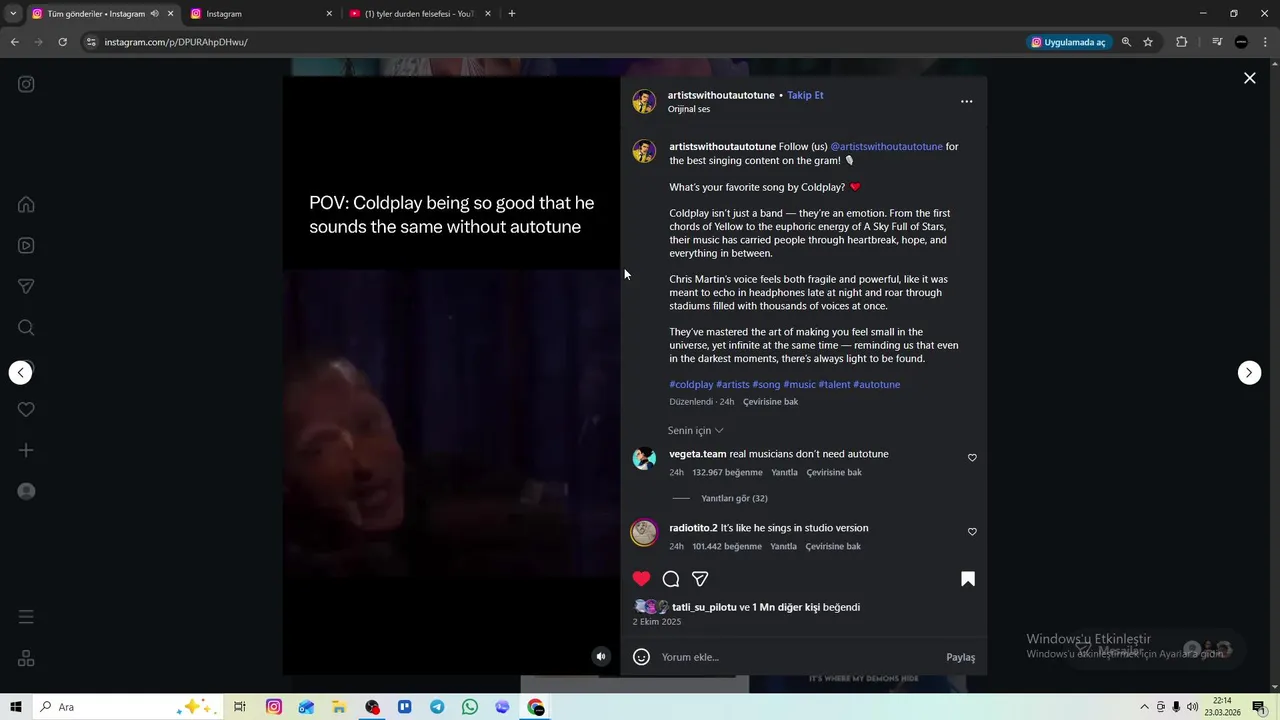Click Orijinal ses audio link
The width and height of the screenshot is (1280, 720).
pos(689,109)
